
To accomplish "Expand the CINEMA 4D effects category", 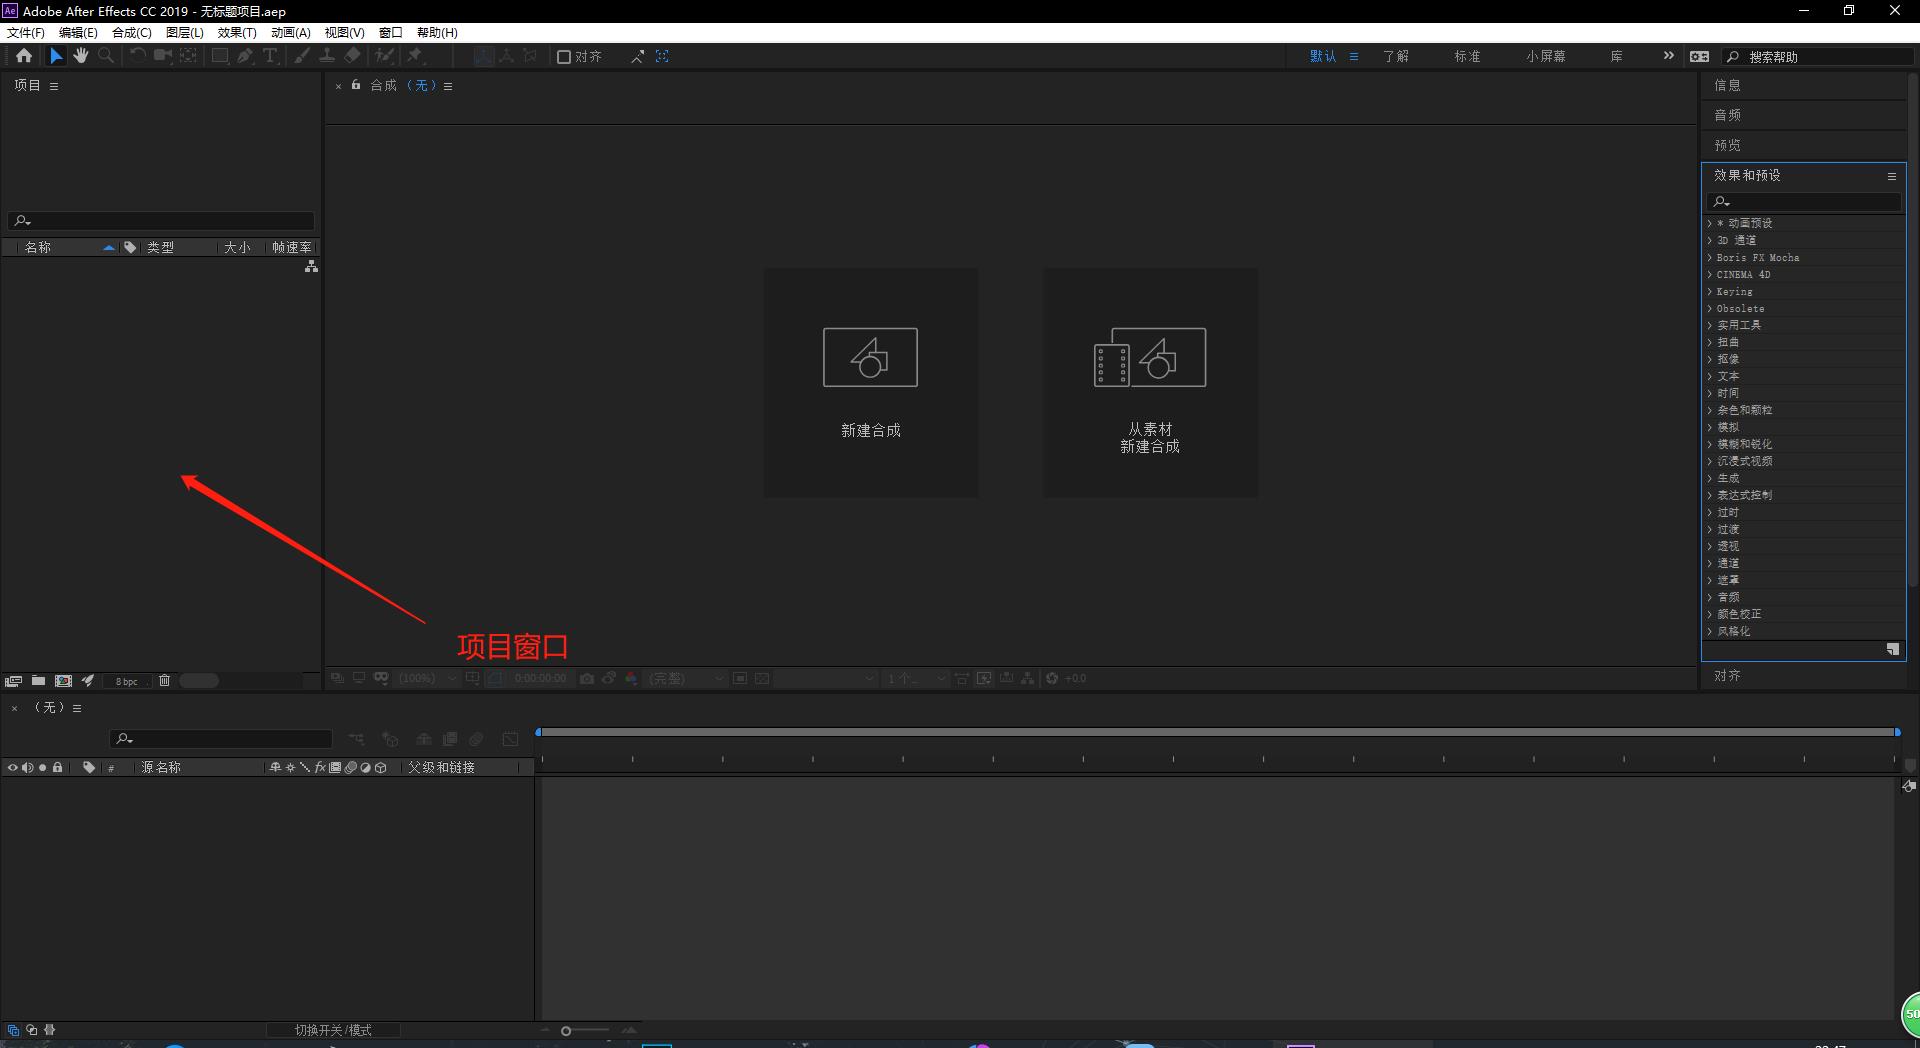I will pyautogui.click(x=1709, y=274).
